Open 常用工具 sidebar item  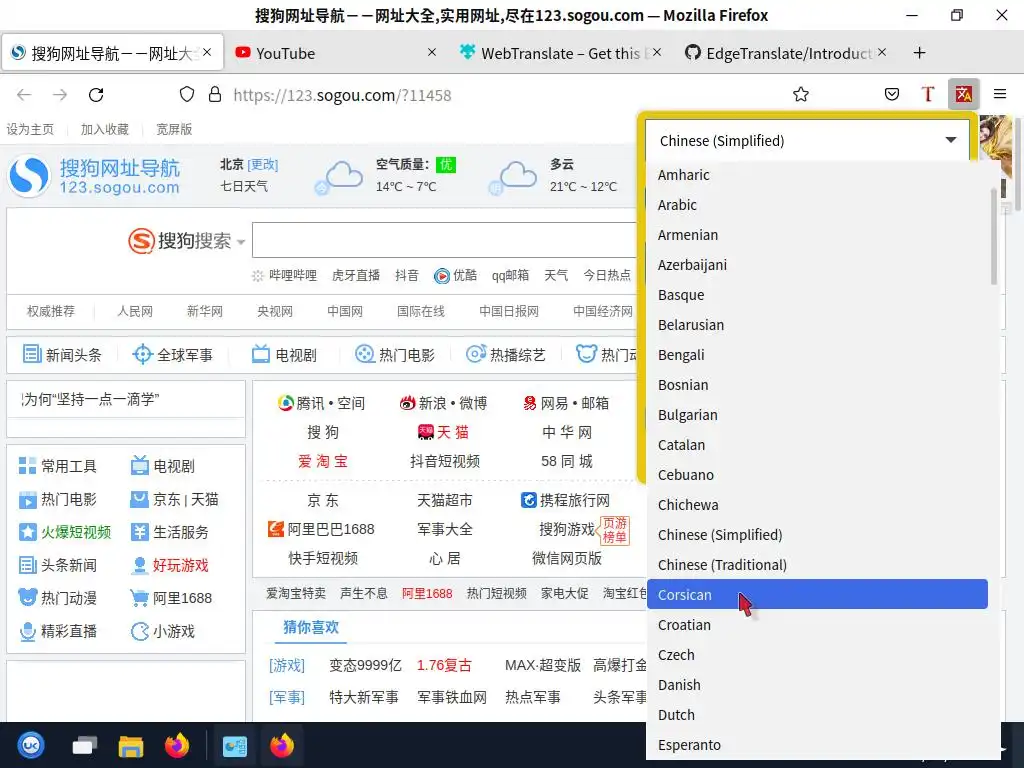pos(57,466)
